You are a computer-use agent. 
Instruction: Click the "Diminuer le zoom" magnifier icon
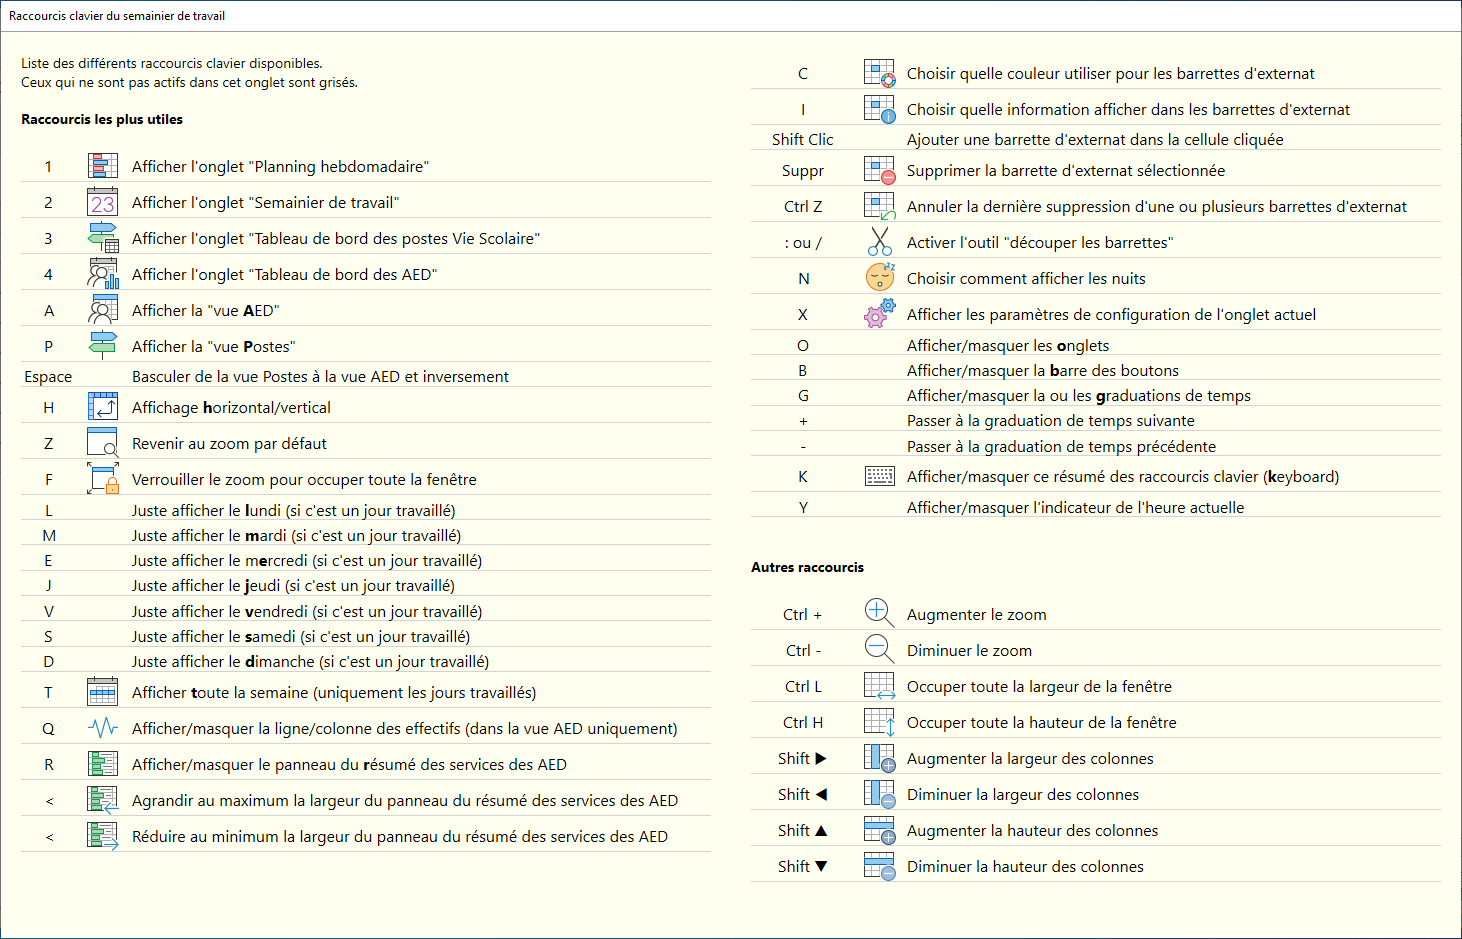click(x=879, y=650)
